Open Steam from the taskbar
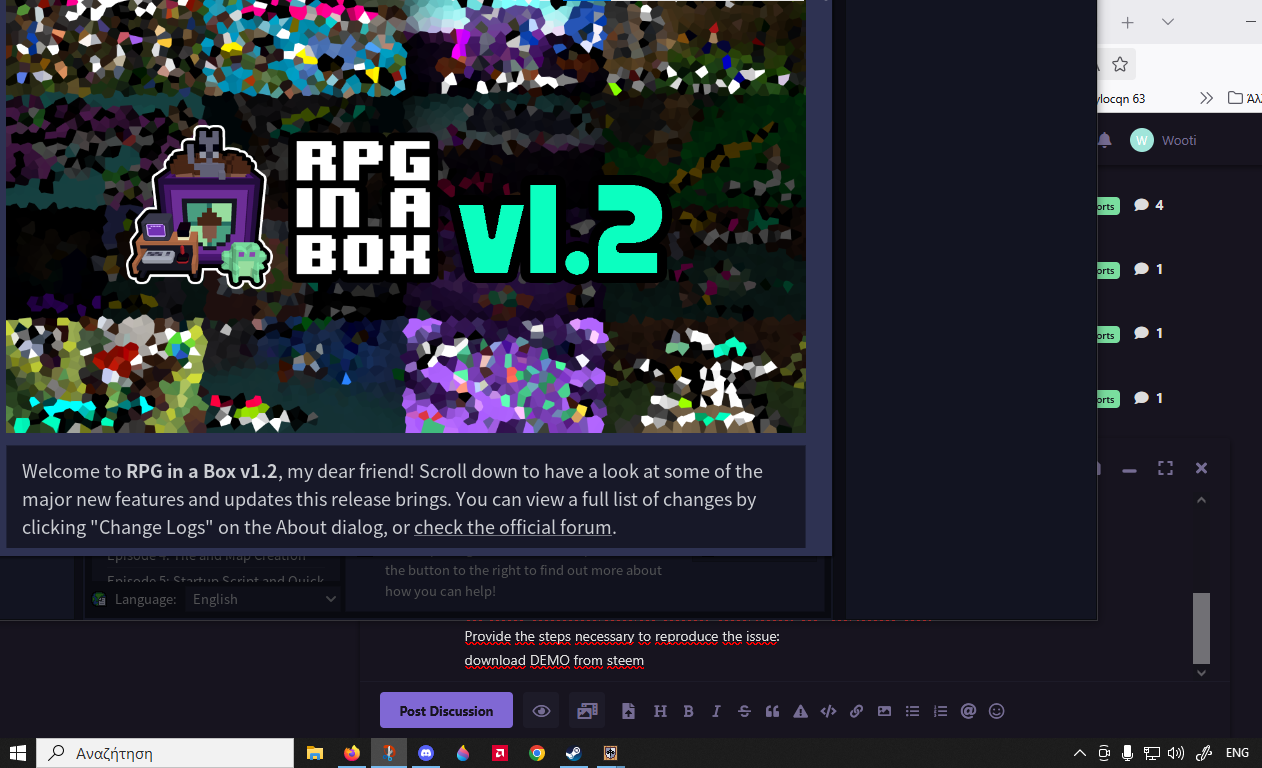 pyautogui.click(x=574, y=753)
